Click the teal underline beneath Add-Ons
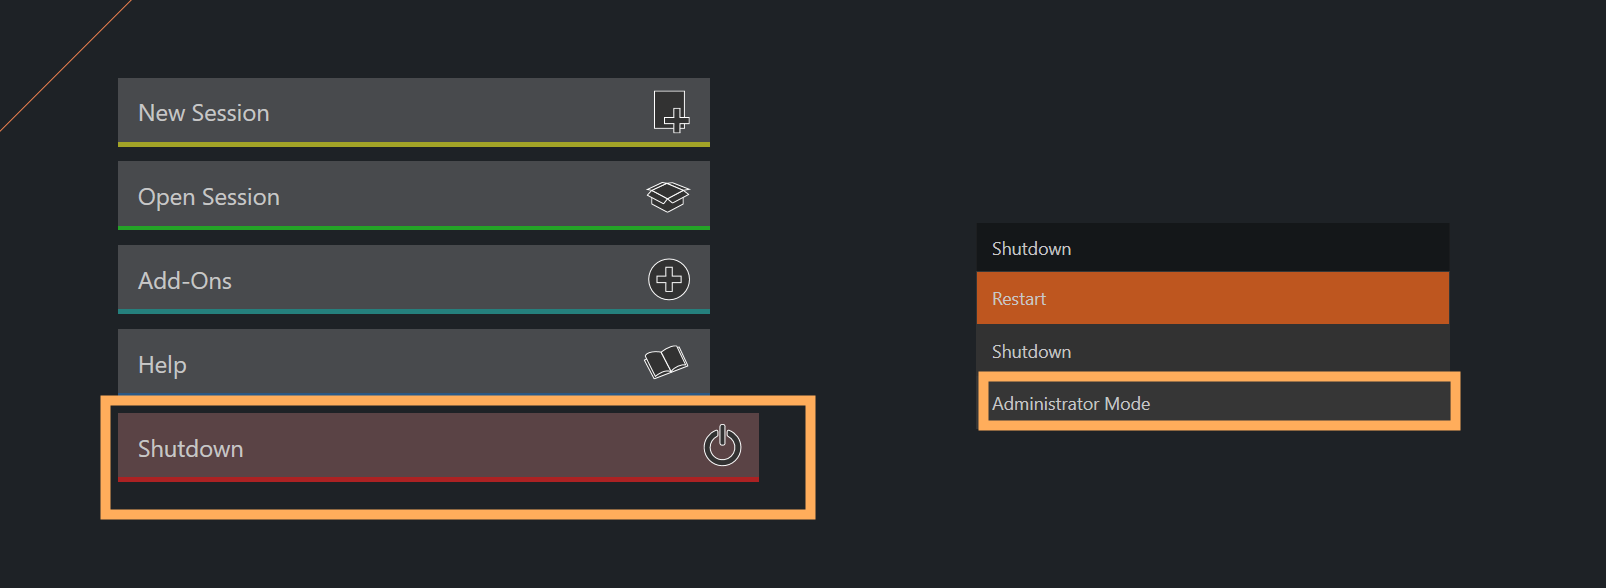 click(414, 311)
